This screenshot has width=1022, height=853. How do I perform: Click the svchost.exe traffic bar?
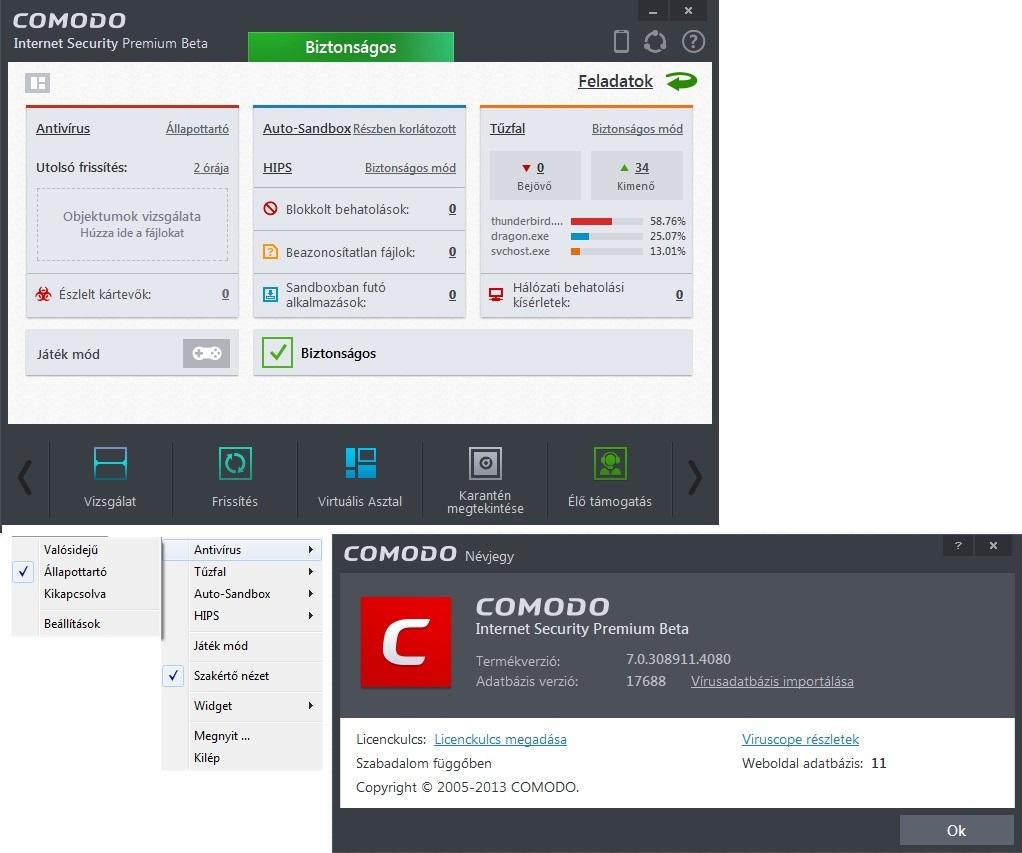coord(607,252)
